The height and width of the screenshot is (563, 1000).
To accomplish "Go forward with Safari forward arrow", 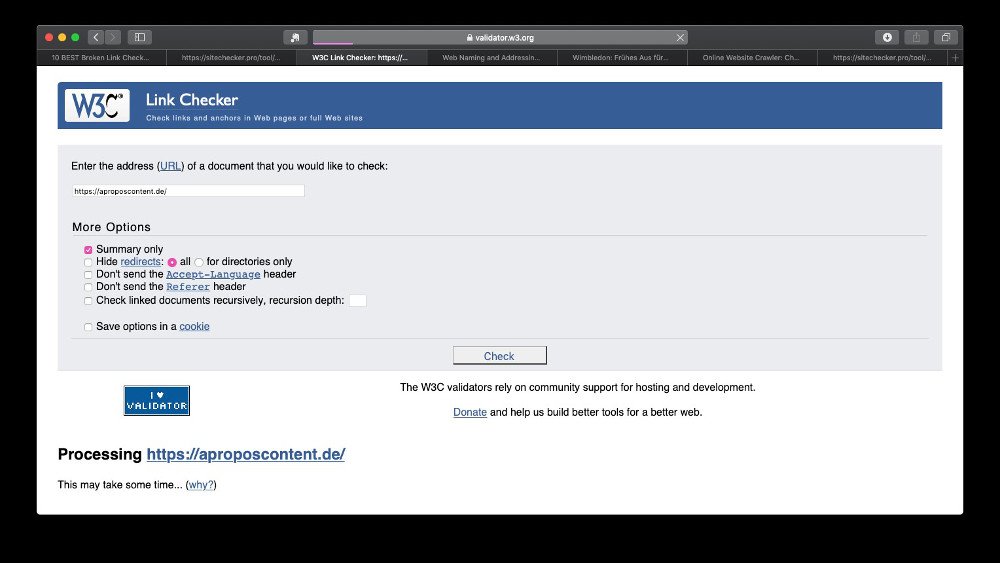I will 113,38.
